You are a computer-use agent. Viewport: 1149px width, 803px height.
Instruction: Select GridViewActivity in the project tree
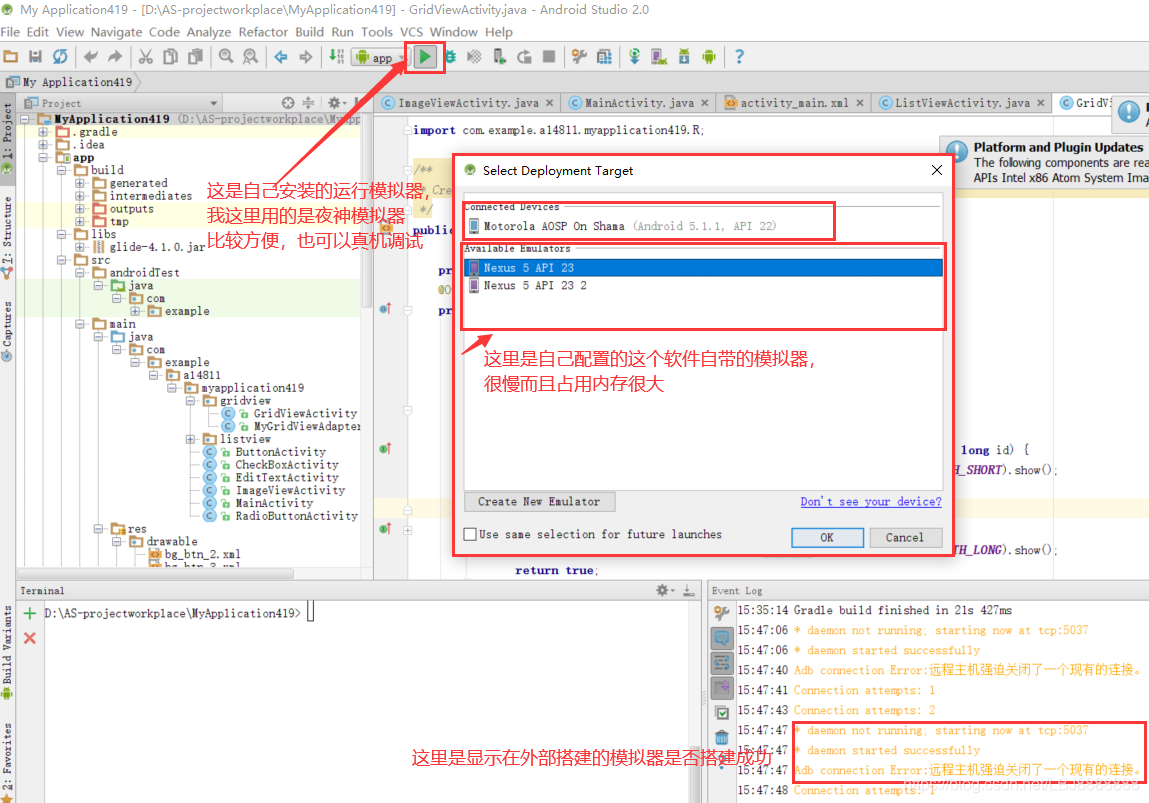tap(305, 413)
